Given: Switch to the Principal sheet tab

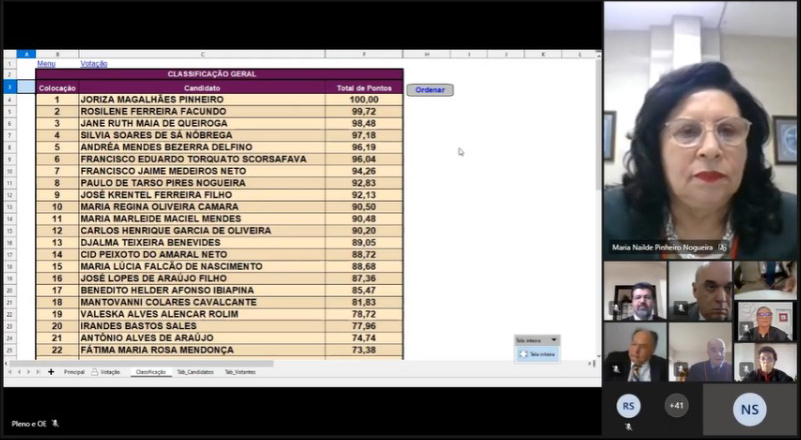Looking at the screenshot, I should [x=74, y=372].
